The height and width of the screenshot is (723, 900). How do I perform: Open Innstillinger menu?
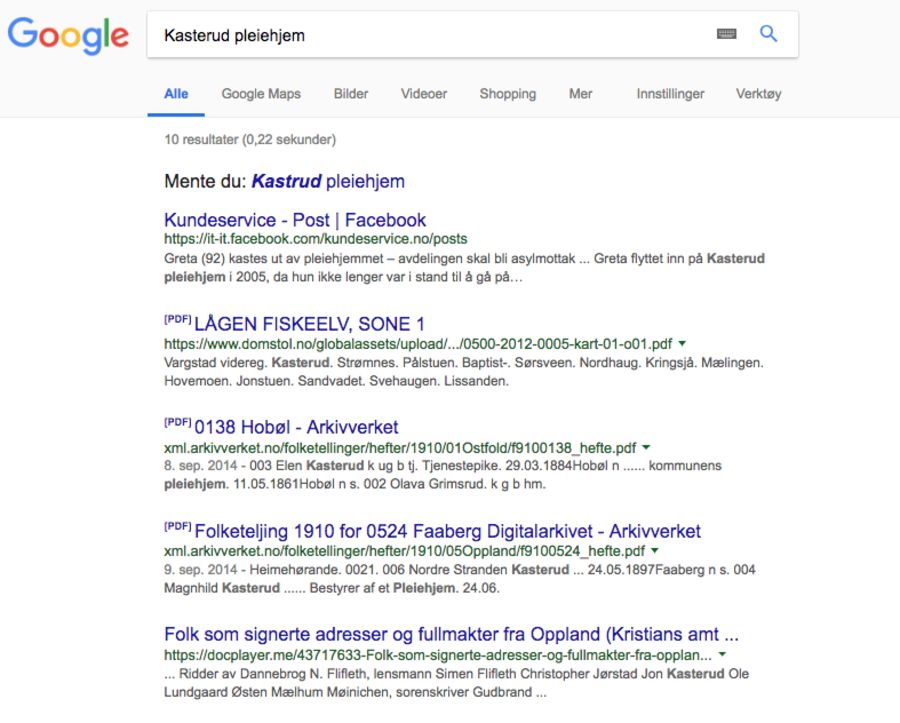pyautogui.click(x=670, y=94)
